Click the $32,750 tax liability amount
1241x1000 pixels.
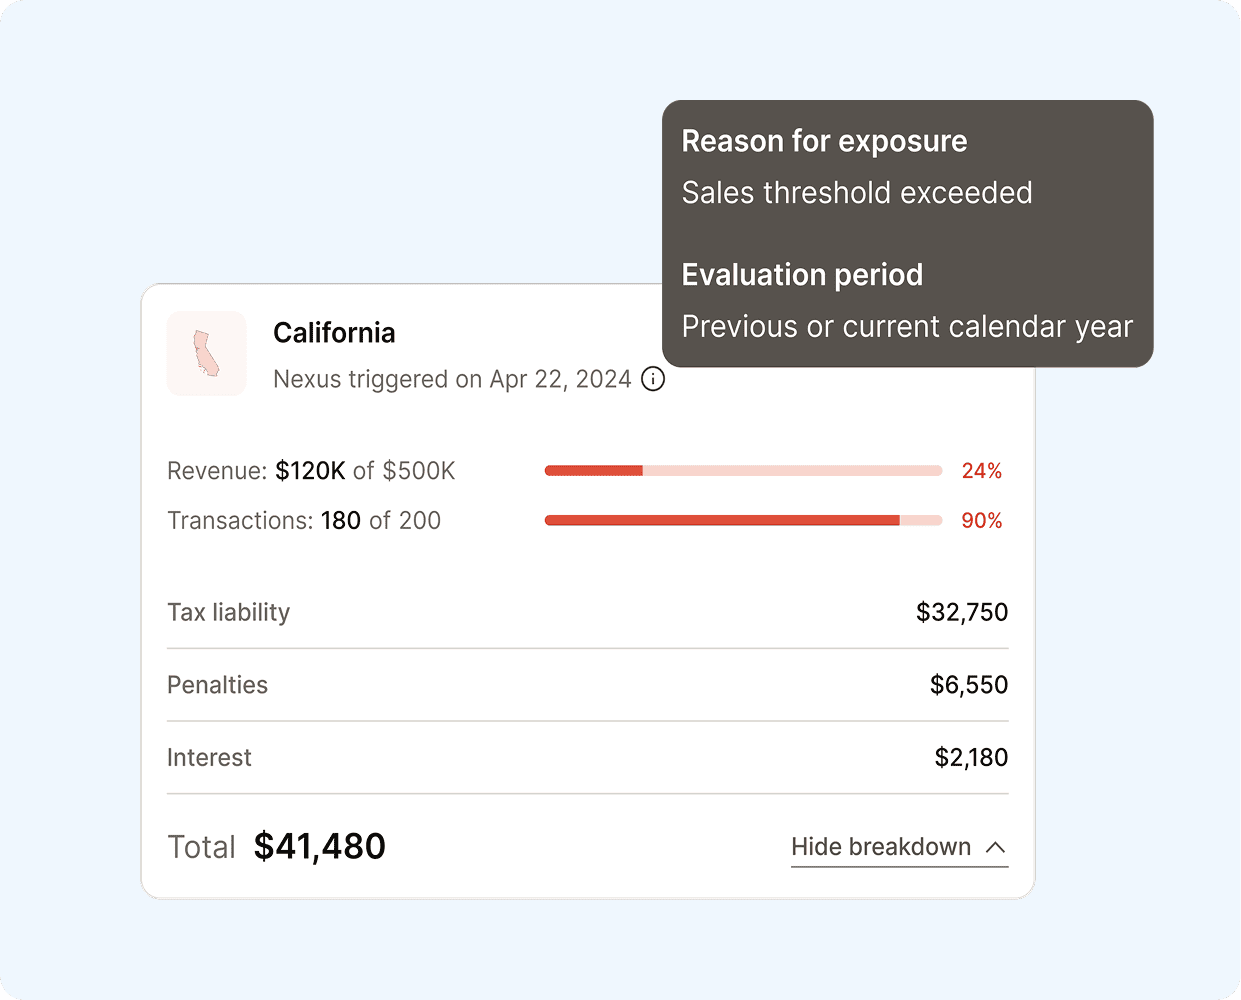[x=961, y=612]
